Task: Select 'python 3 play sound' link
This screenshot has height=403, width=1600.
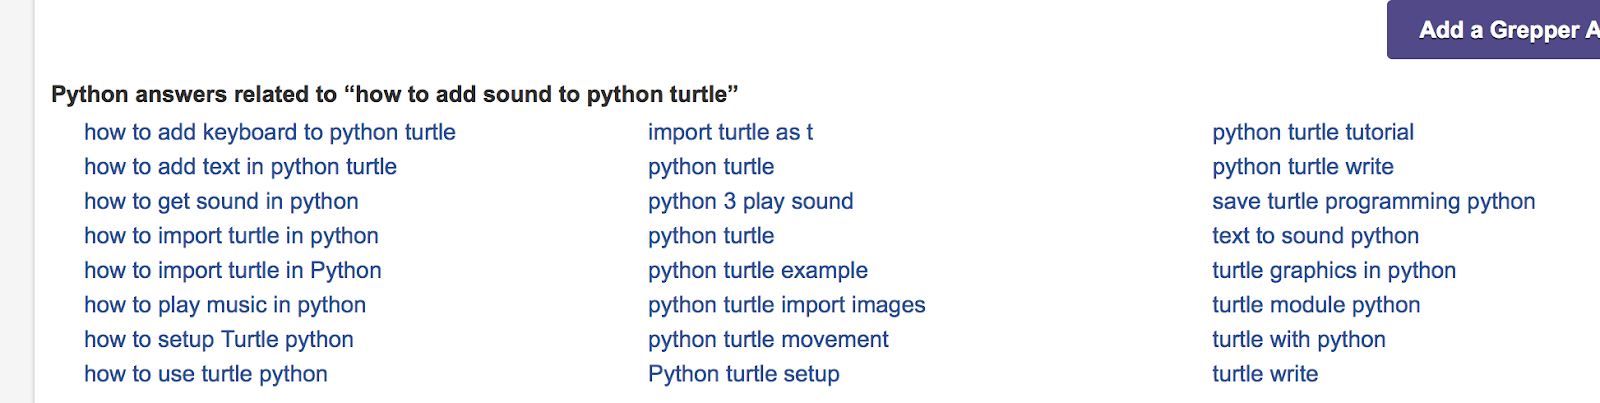Action: [x=751, y=201]
